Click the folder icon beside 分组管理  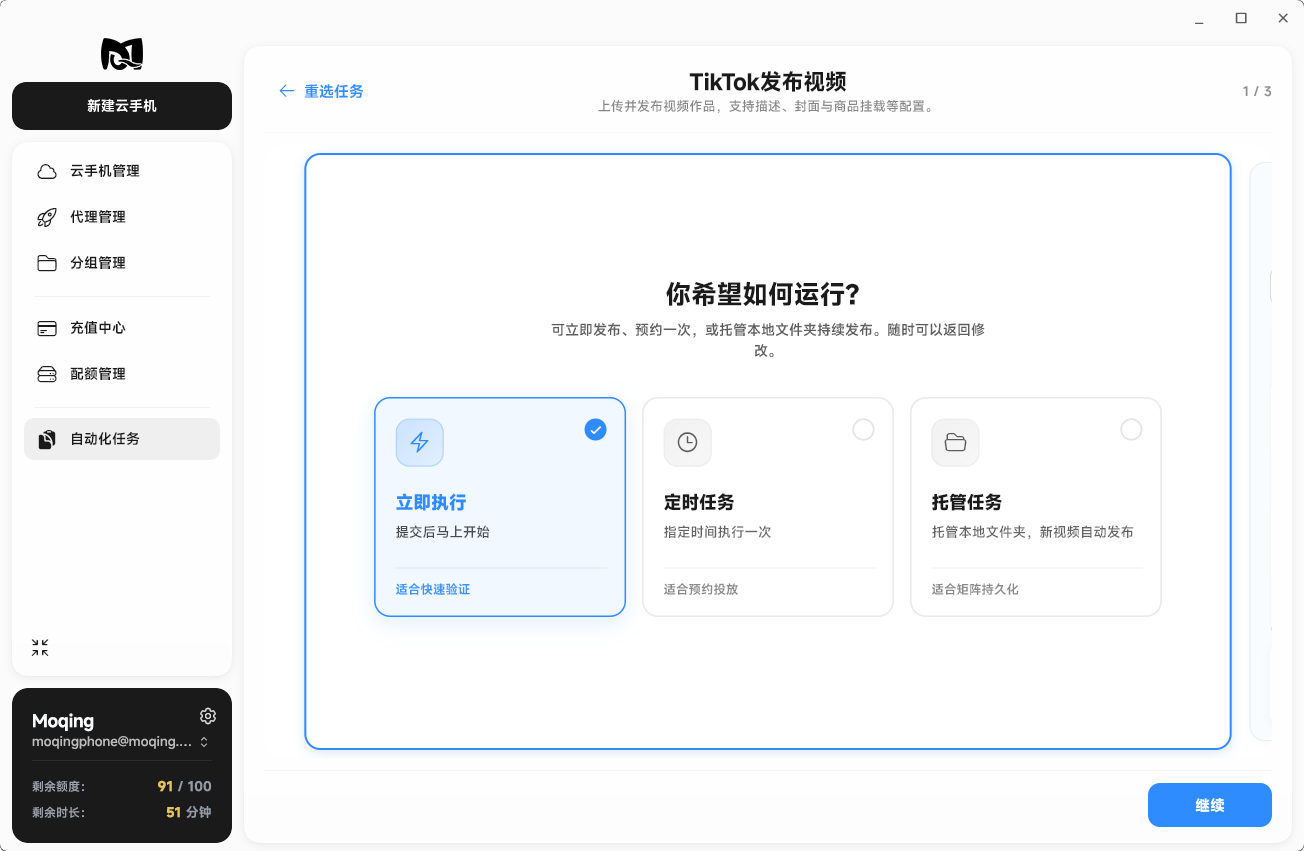click(47, 263)
